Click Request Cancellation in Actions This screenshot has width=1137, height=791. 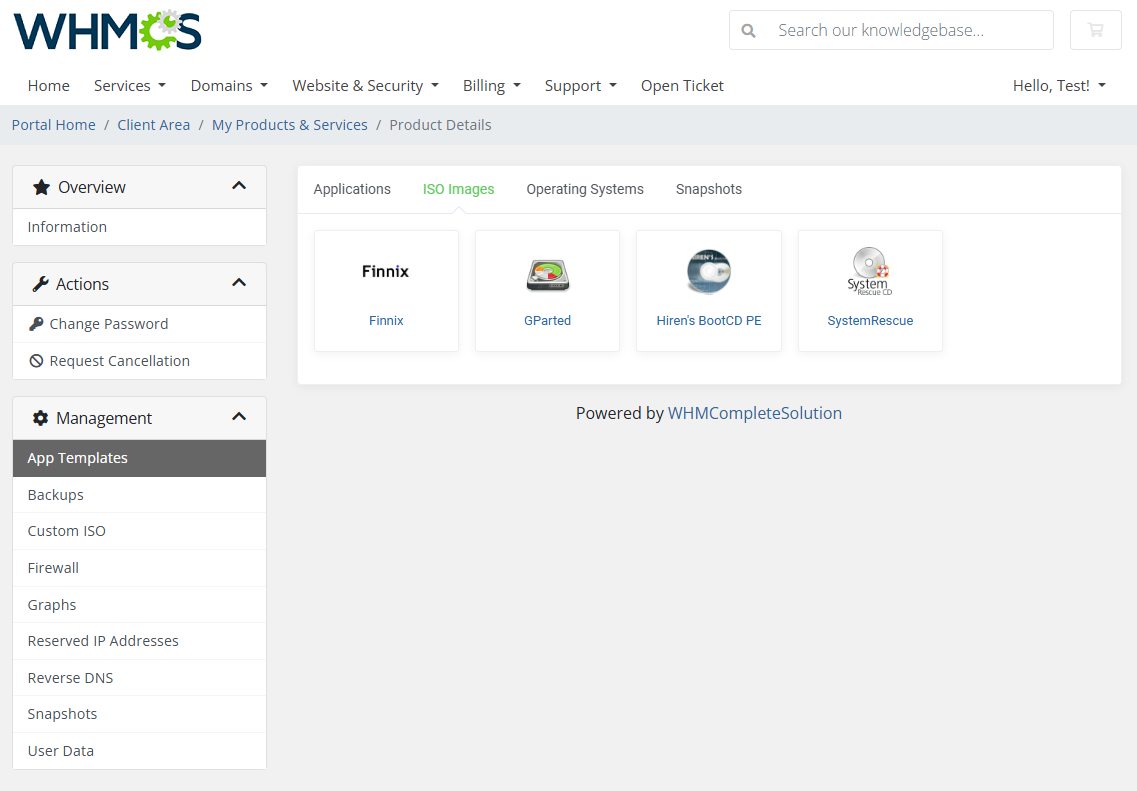pos(139,361)
